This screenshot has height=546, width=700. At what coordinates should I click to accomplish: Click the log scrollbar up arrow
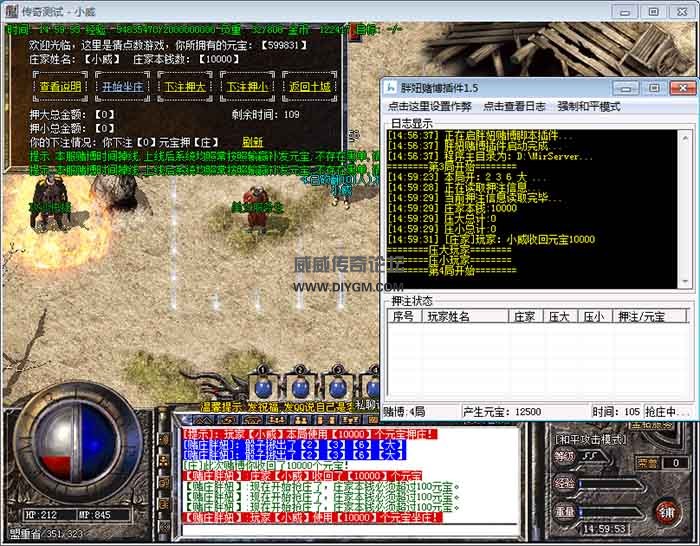pyautogui.click(x=685, y=138)
